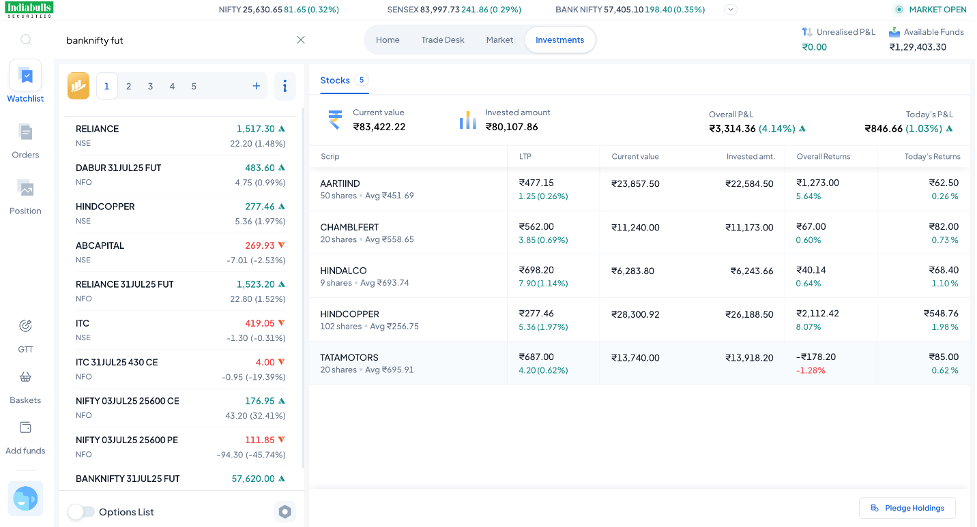Sort holdings by Scrip column header
Image resolution: width=977 pixels, height=527 pixels.
pyautogui.click(x=330, y=156)
